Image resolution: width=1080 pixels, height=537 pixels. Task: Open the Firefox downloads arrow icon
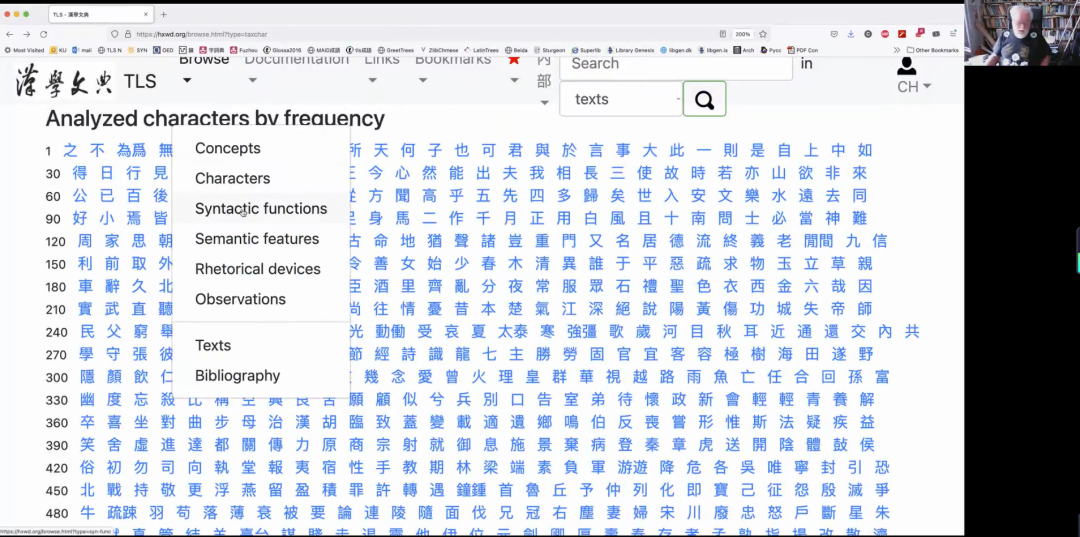click(x=850, y=34)
